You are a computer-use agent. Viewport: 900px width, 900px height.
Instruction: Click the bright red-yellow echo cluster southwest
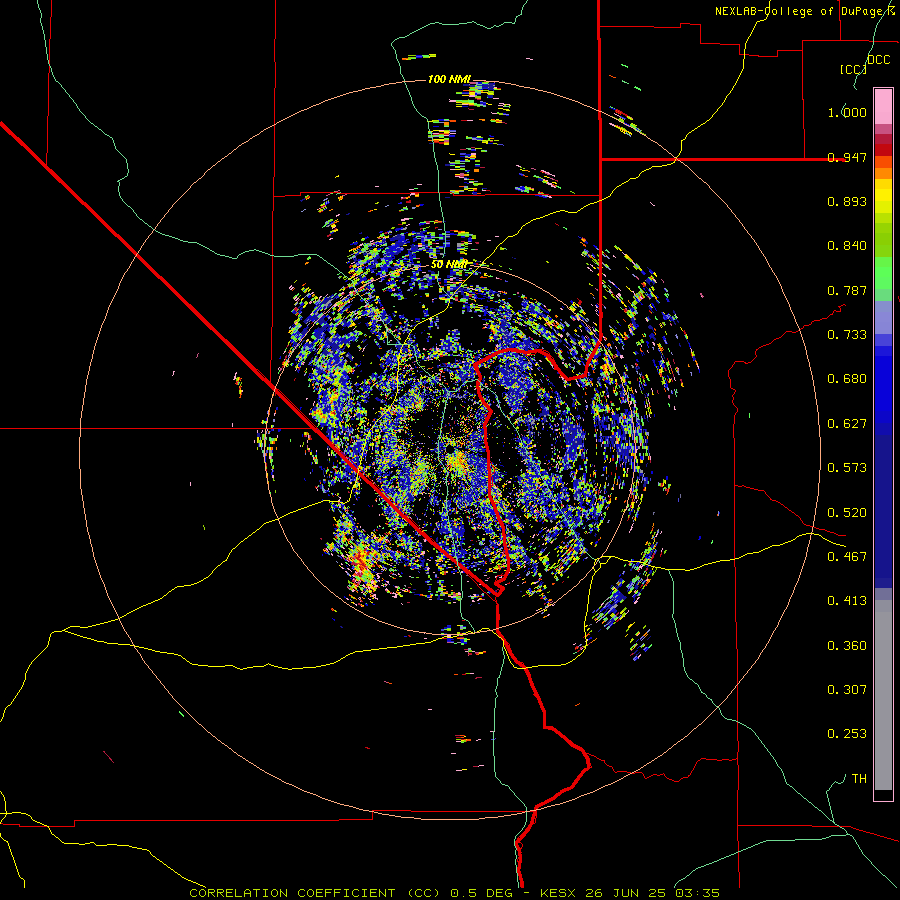click(363, 565)
